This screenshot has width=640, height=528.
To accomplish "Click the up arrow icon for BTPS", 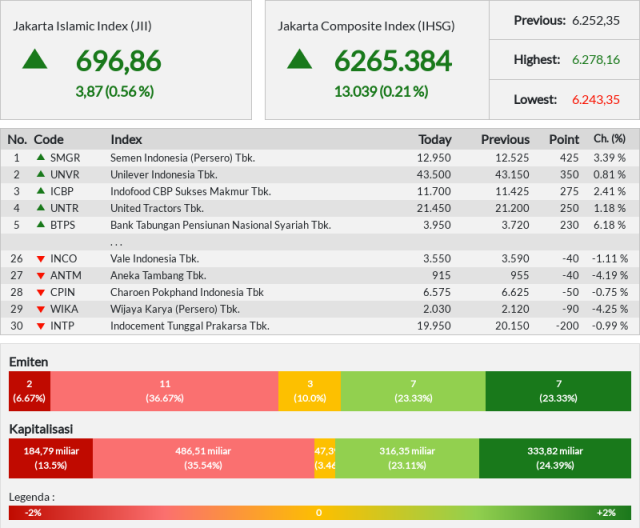I will click(41, 224).
